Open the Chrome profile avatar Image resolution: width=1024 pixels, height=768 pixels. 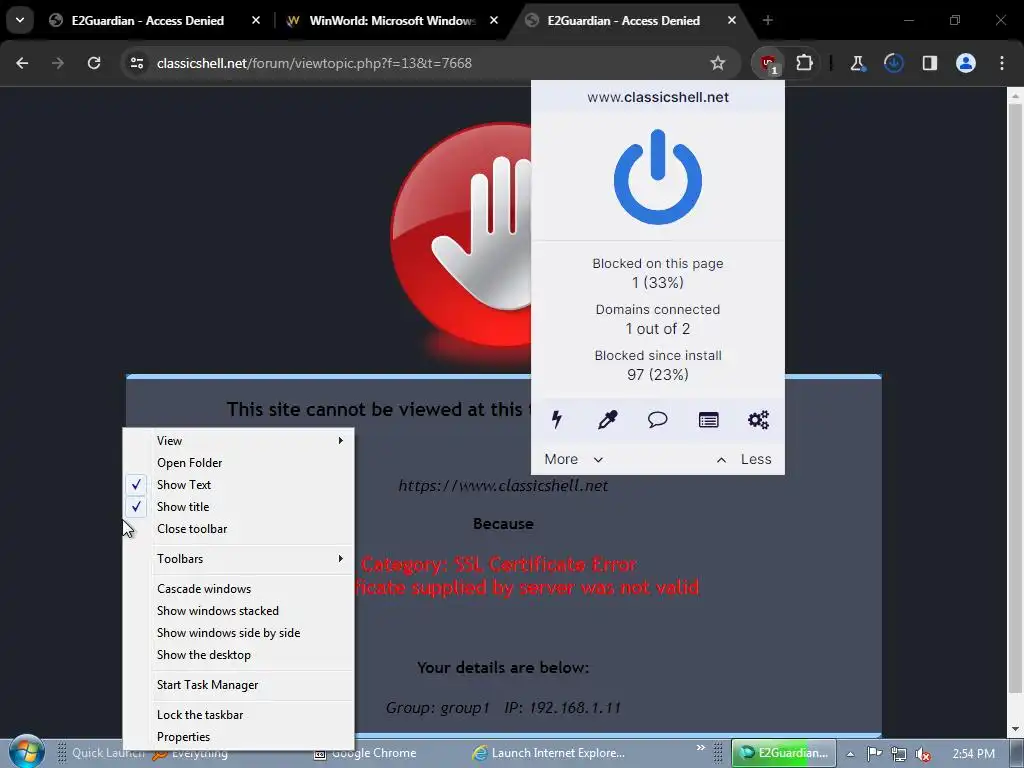click(x=966, y=63)
